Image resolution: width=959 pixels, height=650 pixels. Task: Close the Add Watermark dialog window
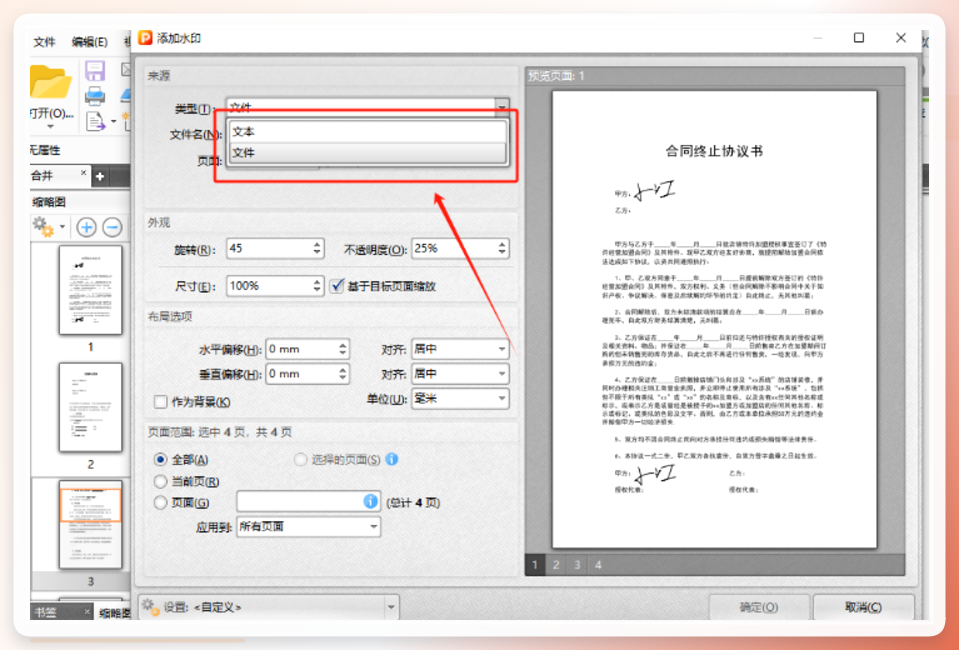[x=901, y=38]
